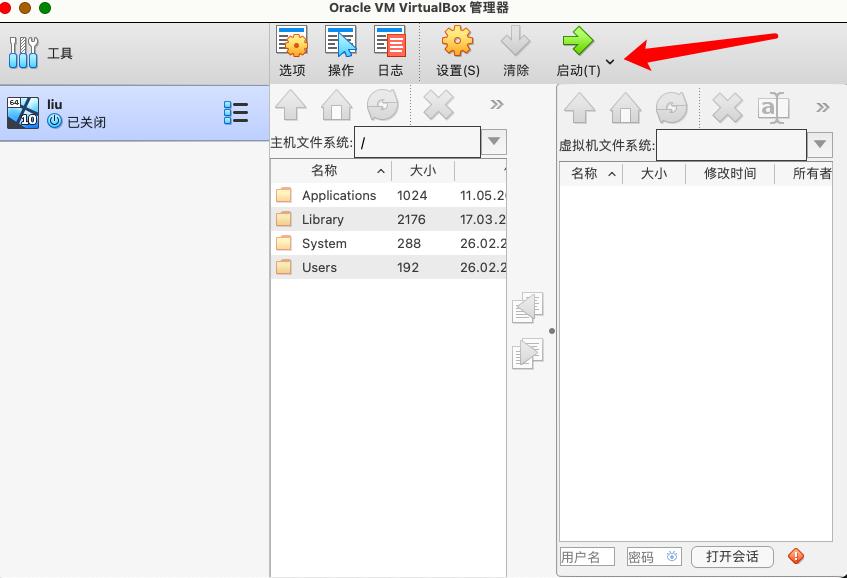
Task: Go to home folder in guest file system
Action: click(x=626, y=107)
